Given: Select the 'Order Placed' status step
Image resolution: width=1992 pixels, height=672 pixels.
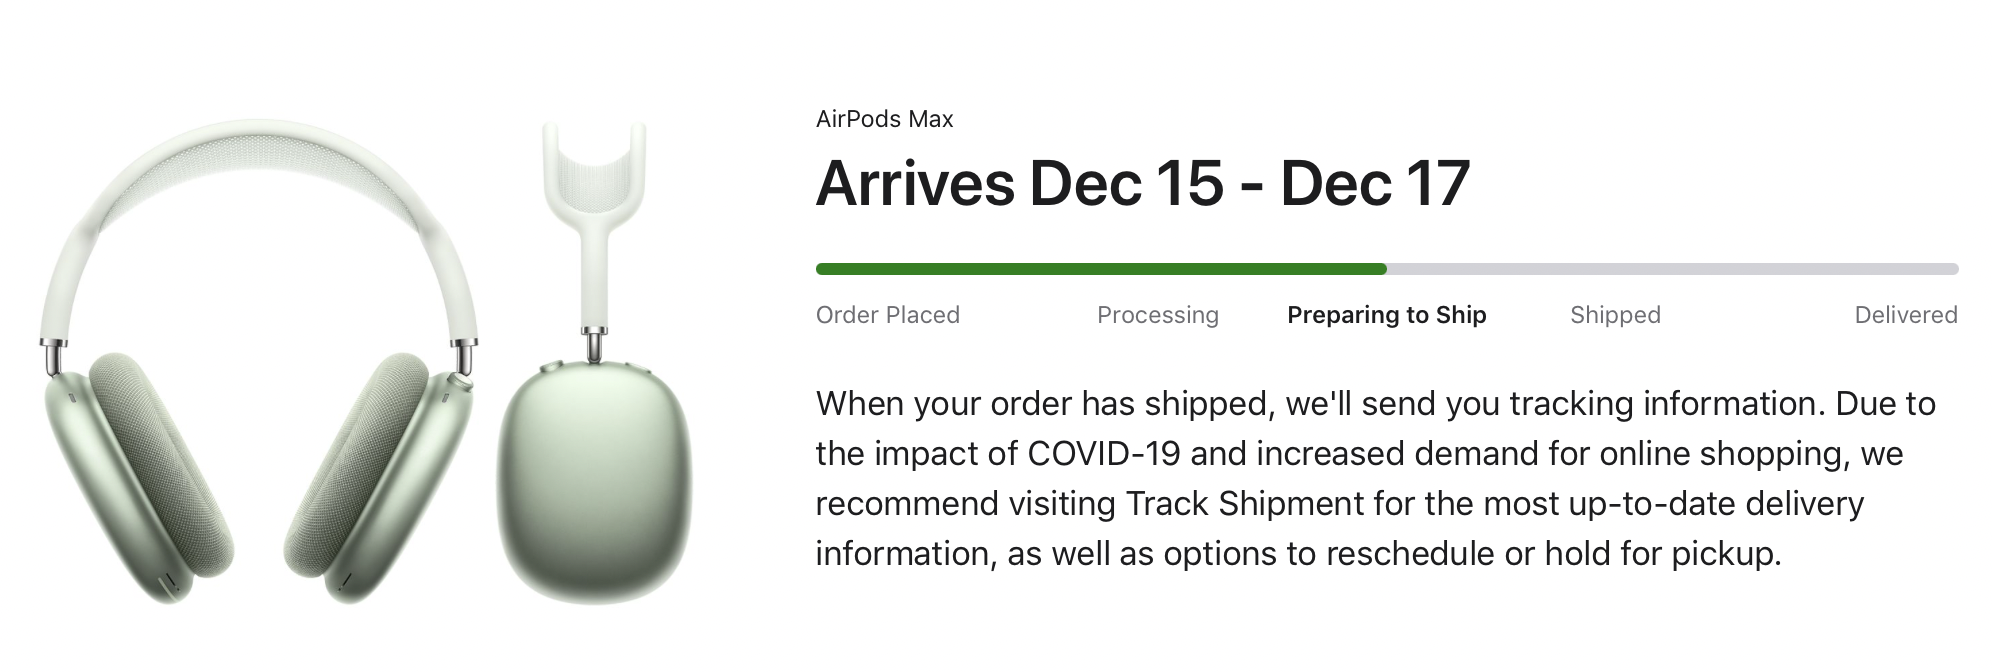Looking at the screenshot, I should coord(888,315).
